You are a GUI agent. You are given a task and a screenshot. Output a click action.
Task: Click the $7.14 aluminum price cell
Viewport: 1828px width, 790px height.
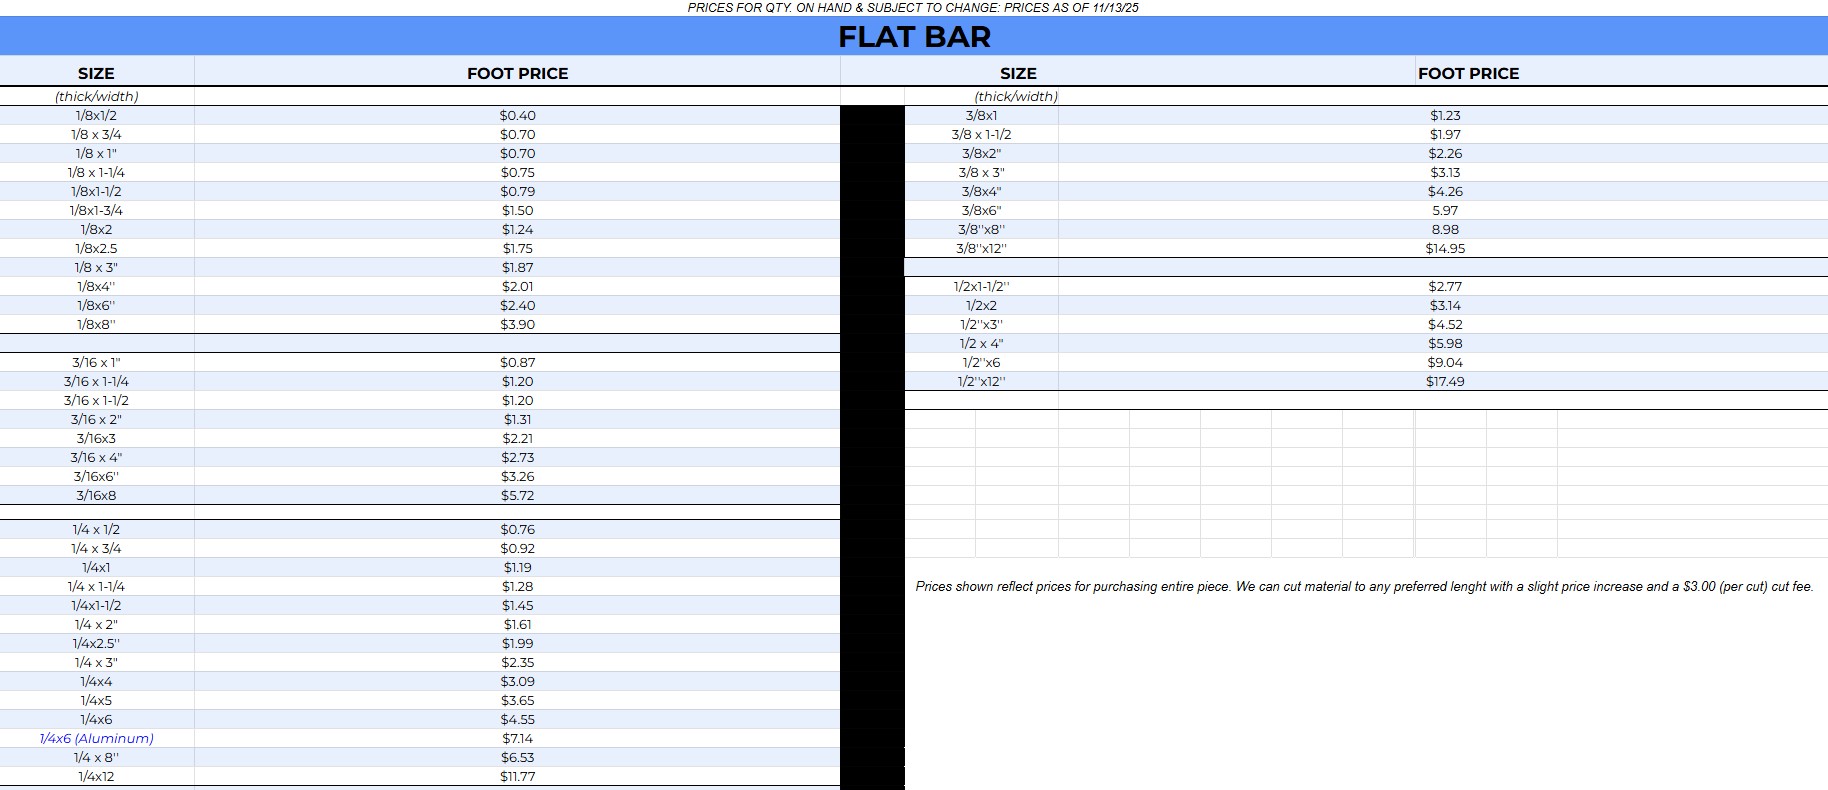[x=517, y=738]
